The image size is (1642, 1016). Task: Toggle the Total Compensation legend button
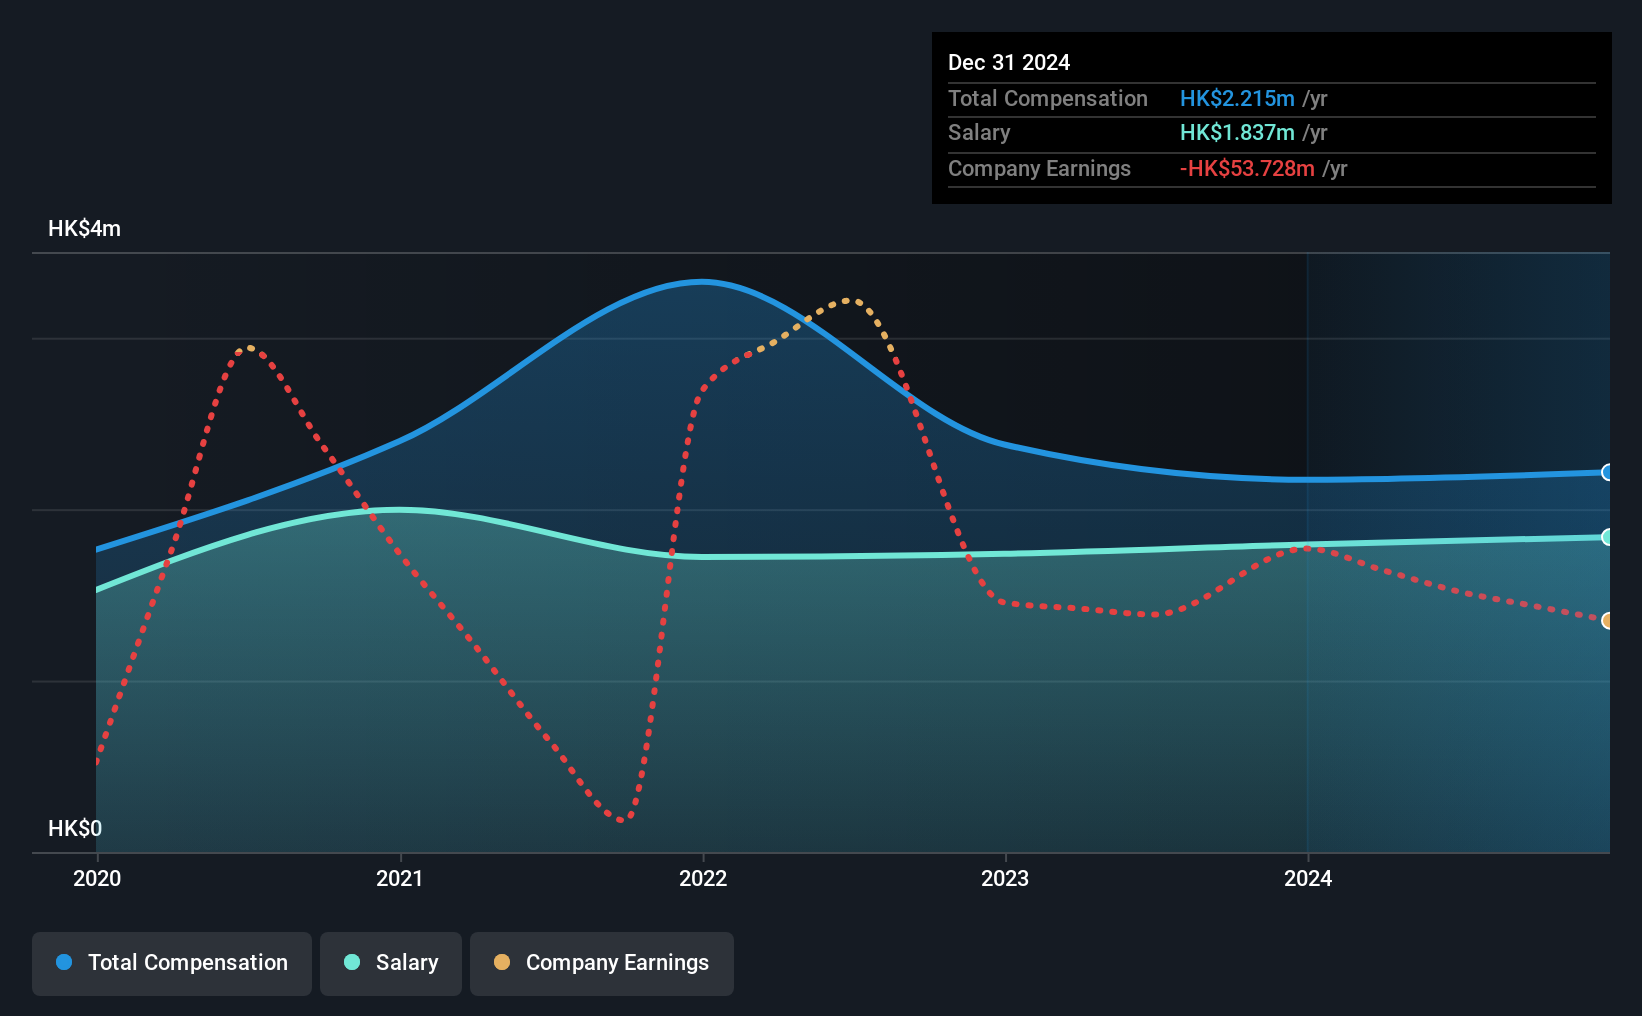click(x=172, y=963)
